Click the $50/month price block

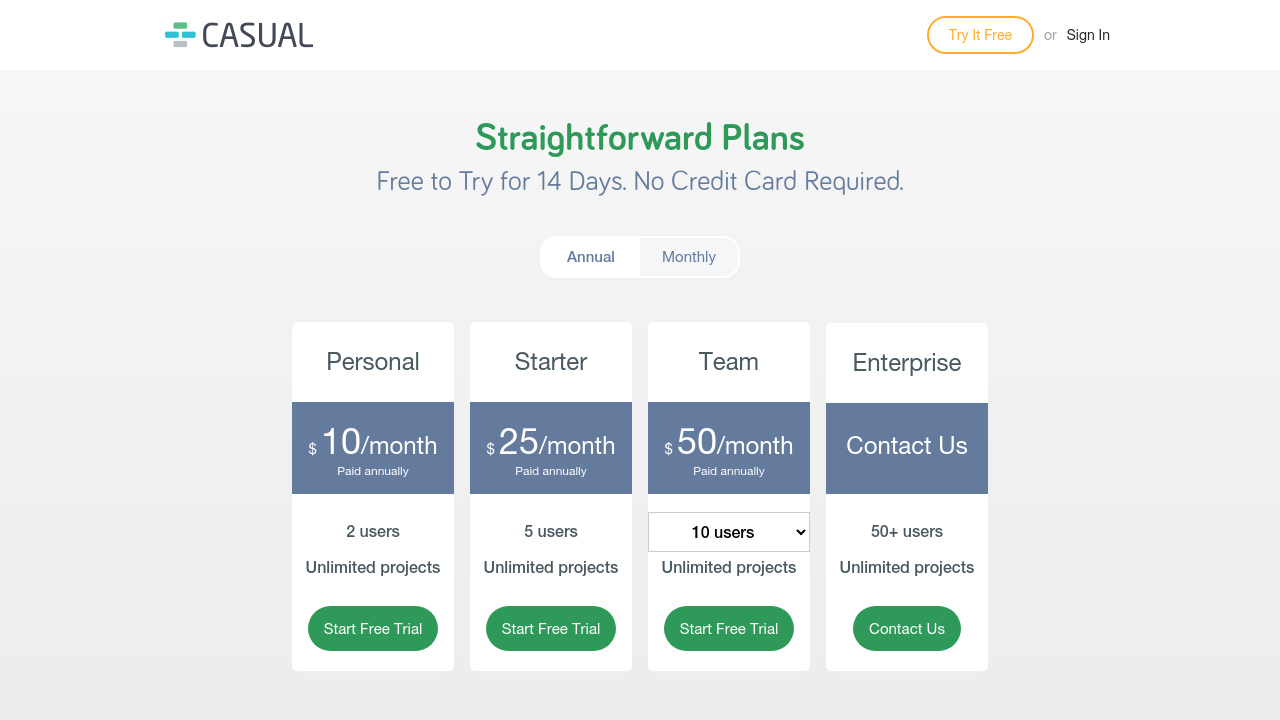pos(729,447)
